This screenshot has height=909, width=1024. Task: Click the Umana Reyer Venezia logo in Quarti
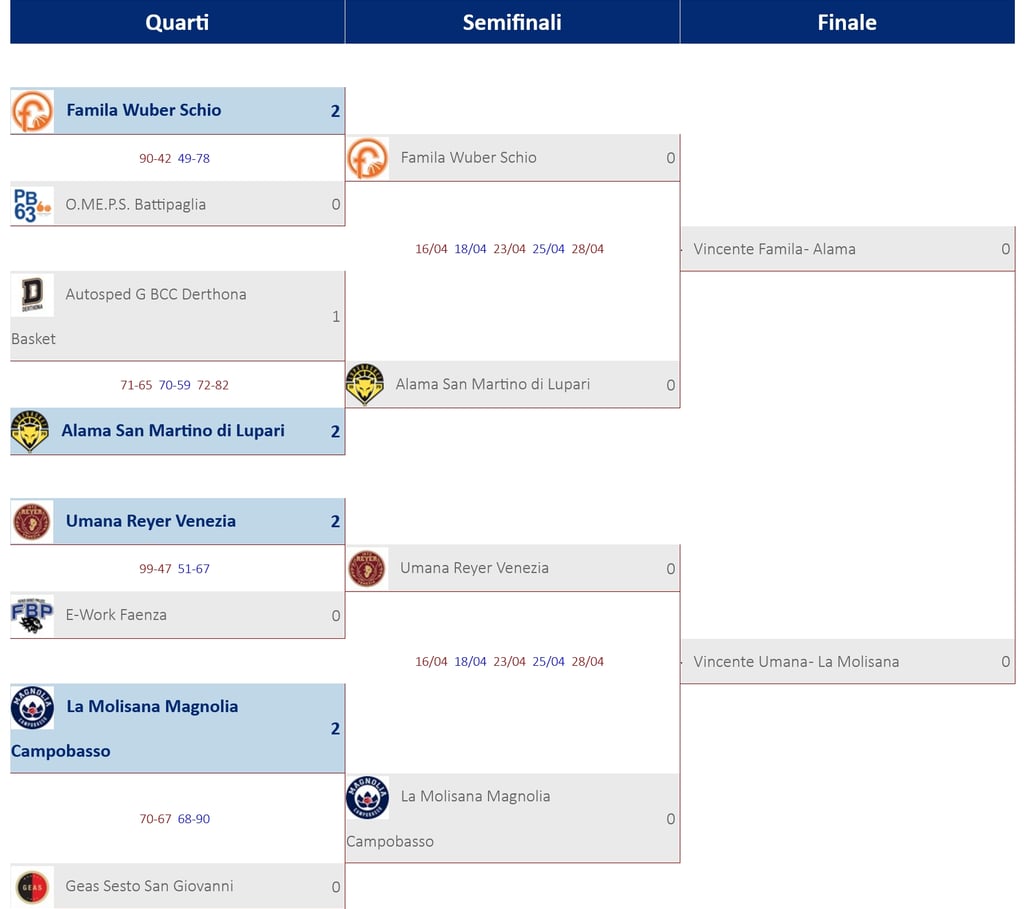pos(32,522)
